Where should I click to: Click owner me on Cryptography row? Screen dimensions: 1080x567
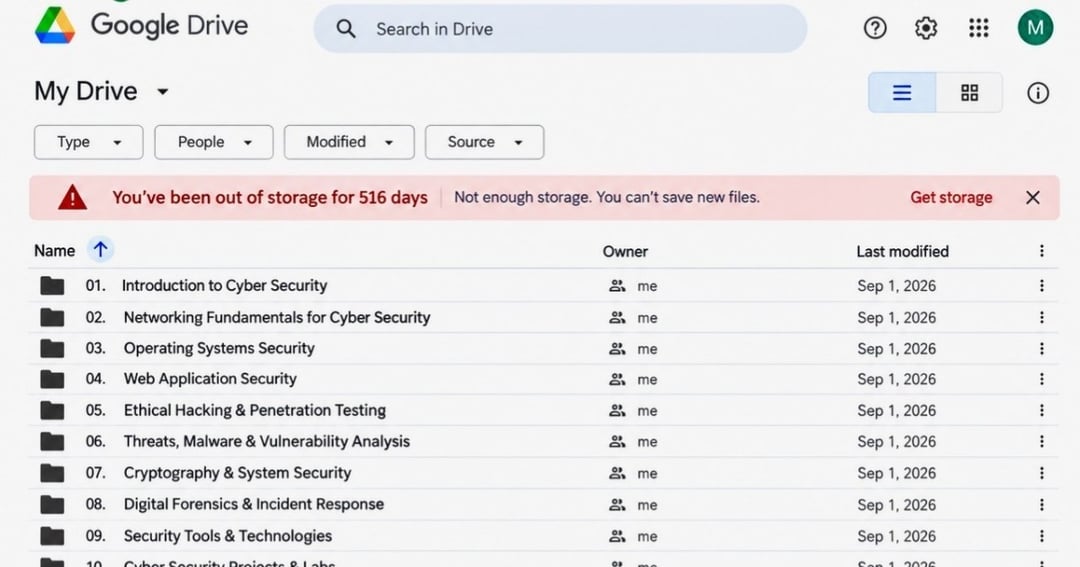coord(647,473)
